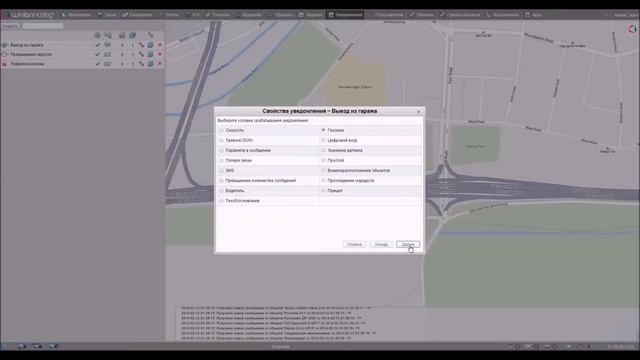Open the Отчеты tab
The width and height of the screenshot is (640, 360).
169,15
